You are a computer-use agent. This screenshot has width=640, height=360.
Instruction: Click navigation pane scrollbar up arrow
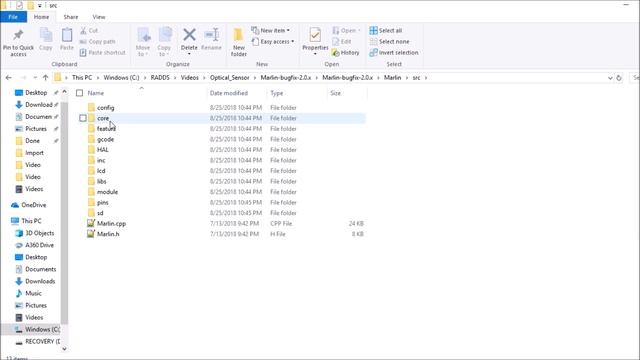coord(64,92)
